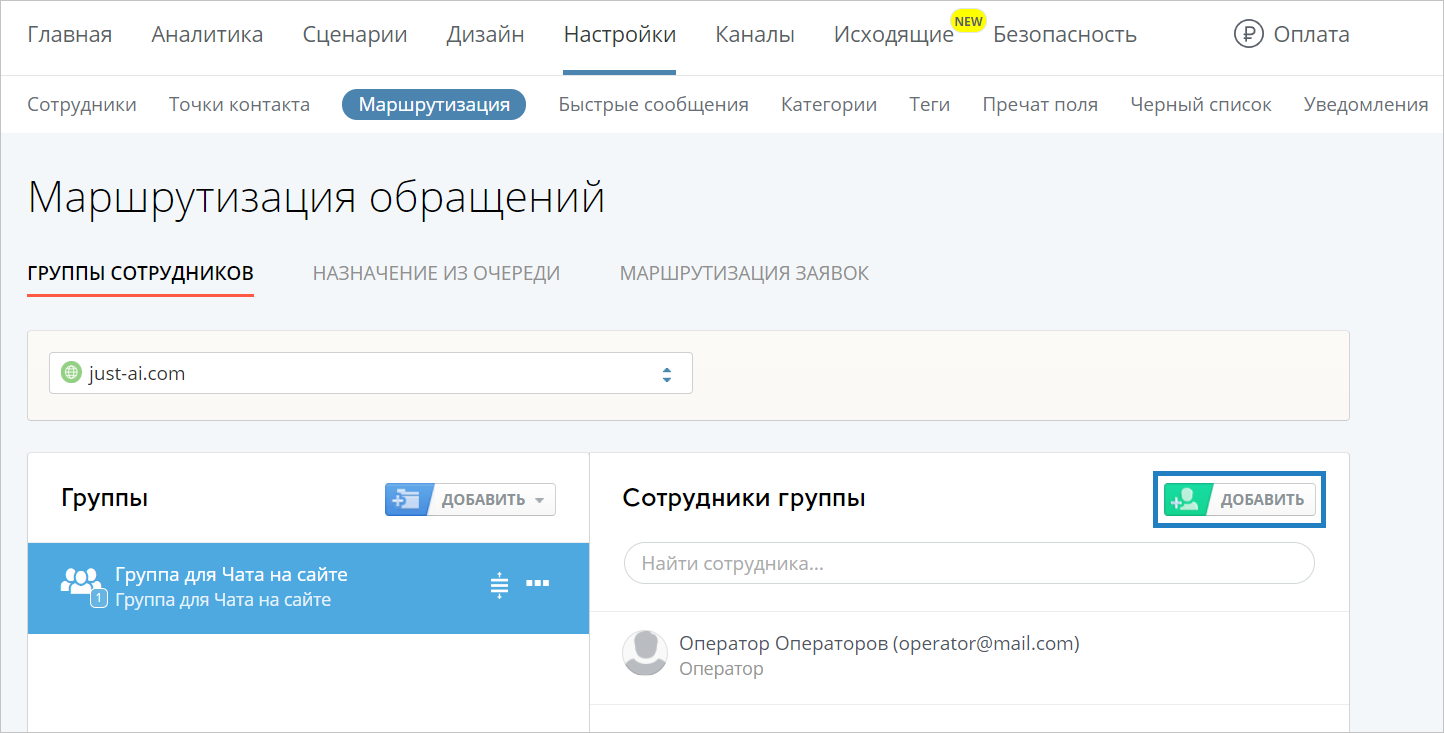Click the group people icon in the list
This screenshot has width=1444, height=733.
point(81,582)
